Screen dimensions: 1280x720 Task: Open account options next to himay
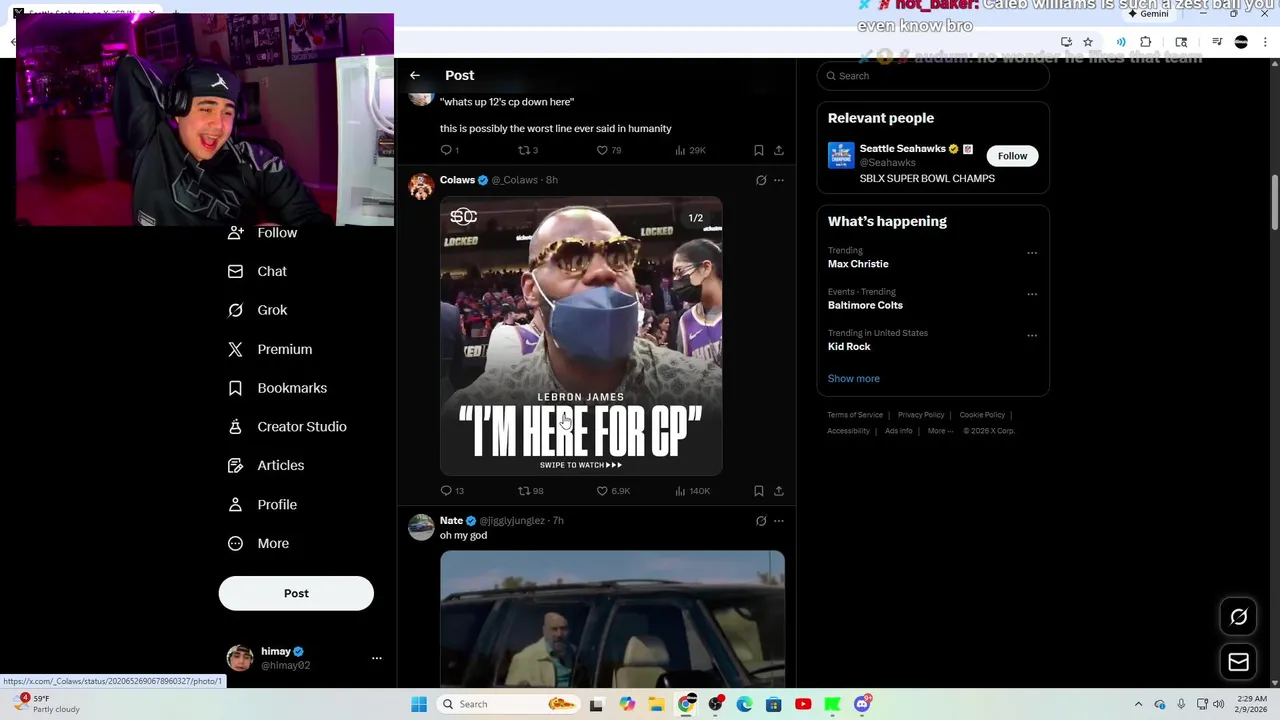(x=377, y=658)
